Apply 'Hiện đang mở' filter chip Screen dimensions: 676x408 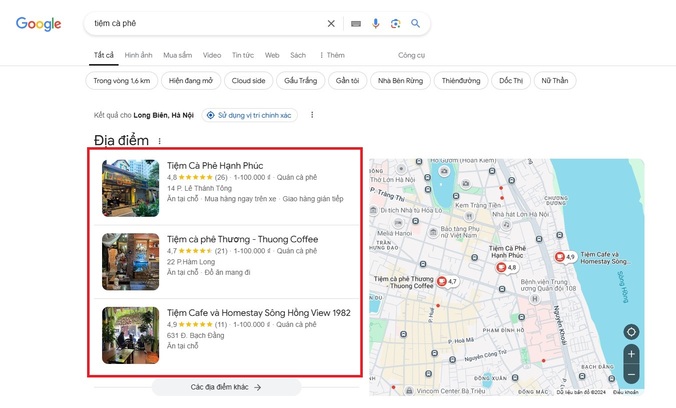coord(191,81)
